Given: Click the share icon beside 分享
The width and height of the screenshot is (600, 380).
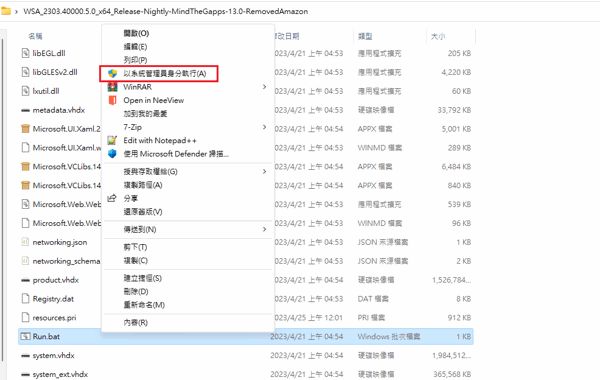Looking at the screenshot, I should (112, 198).
